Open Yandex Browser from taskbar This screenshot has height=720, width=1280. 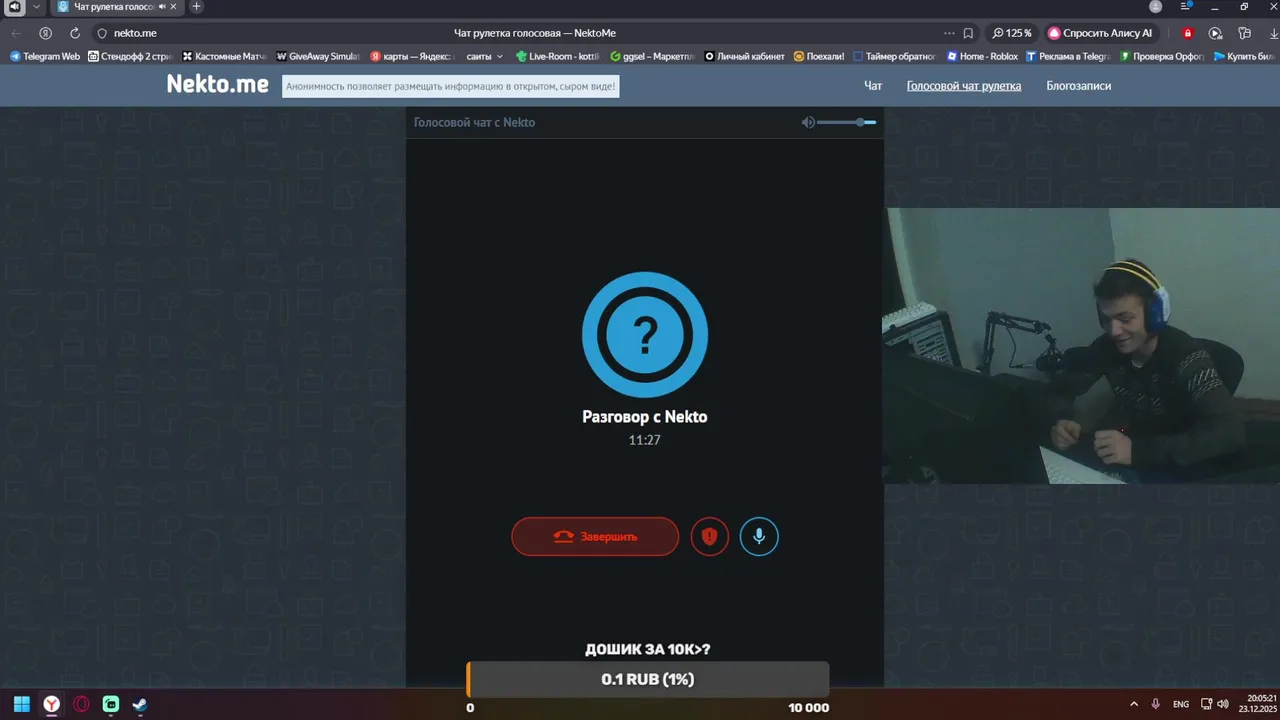pyautogui.click(x=51, y=704)
